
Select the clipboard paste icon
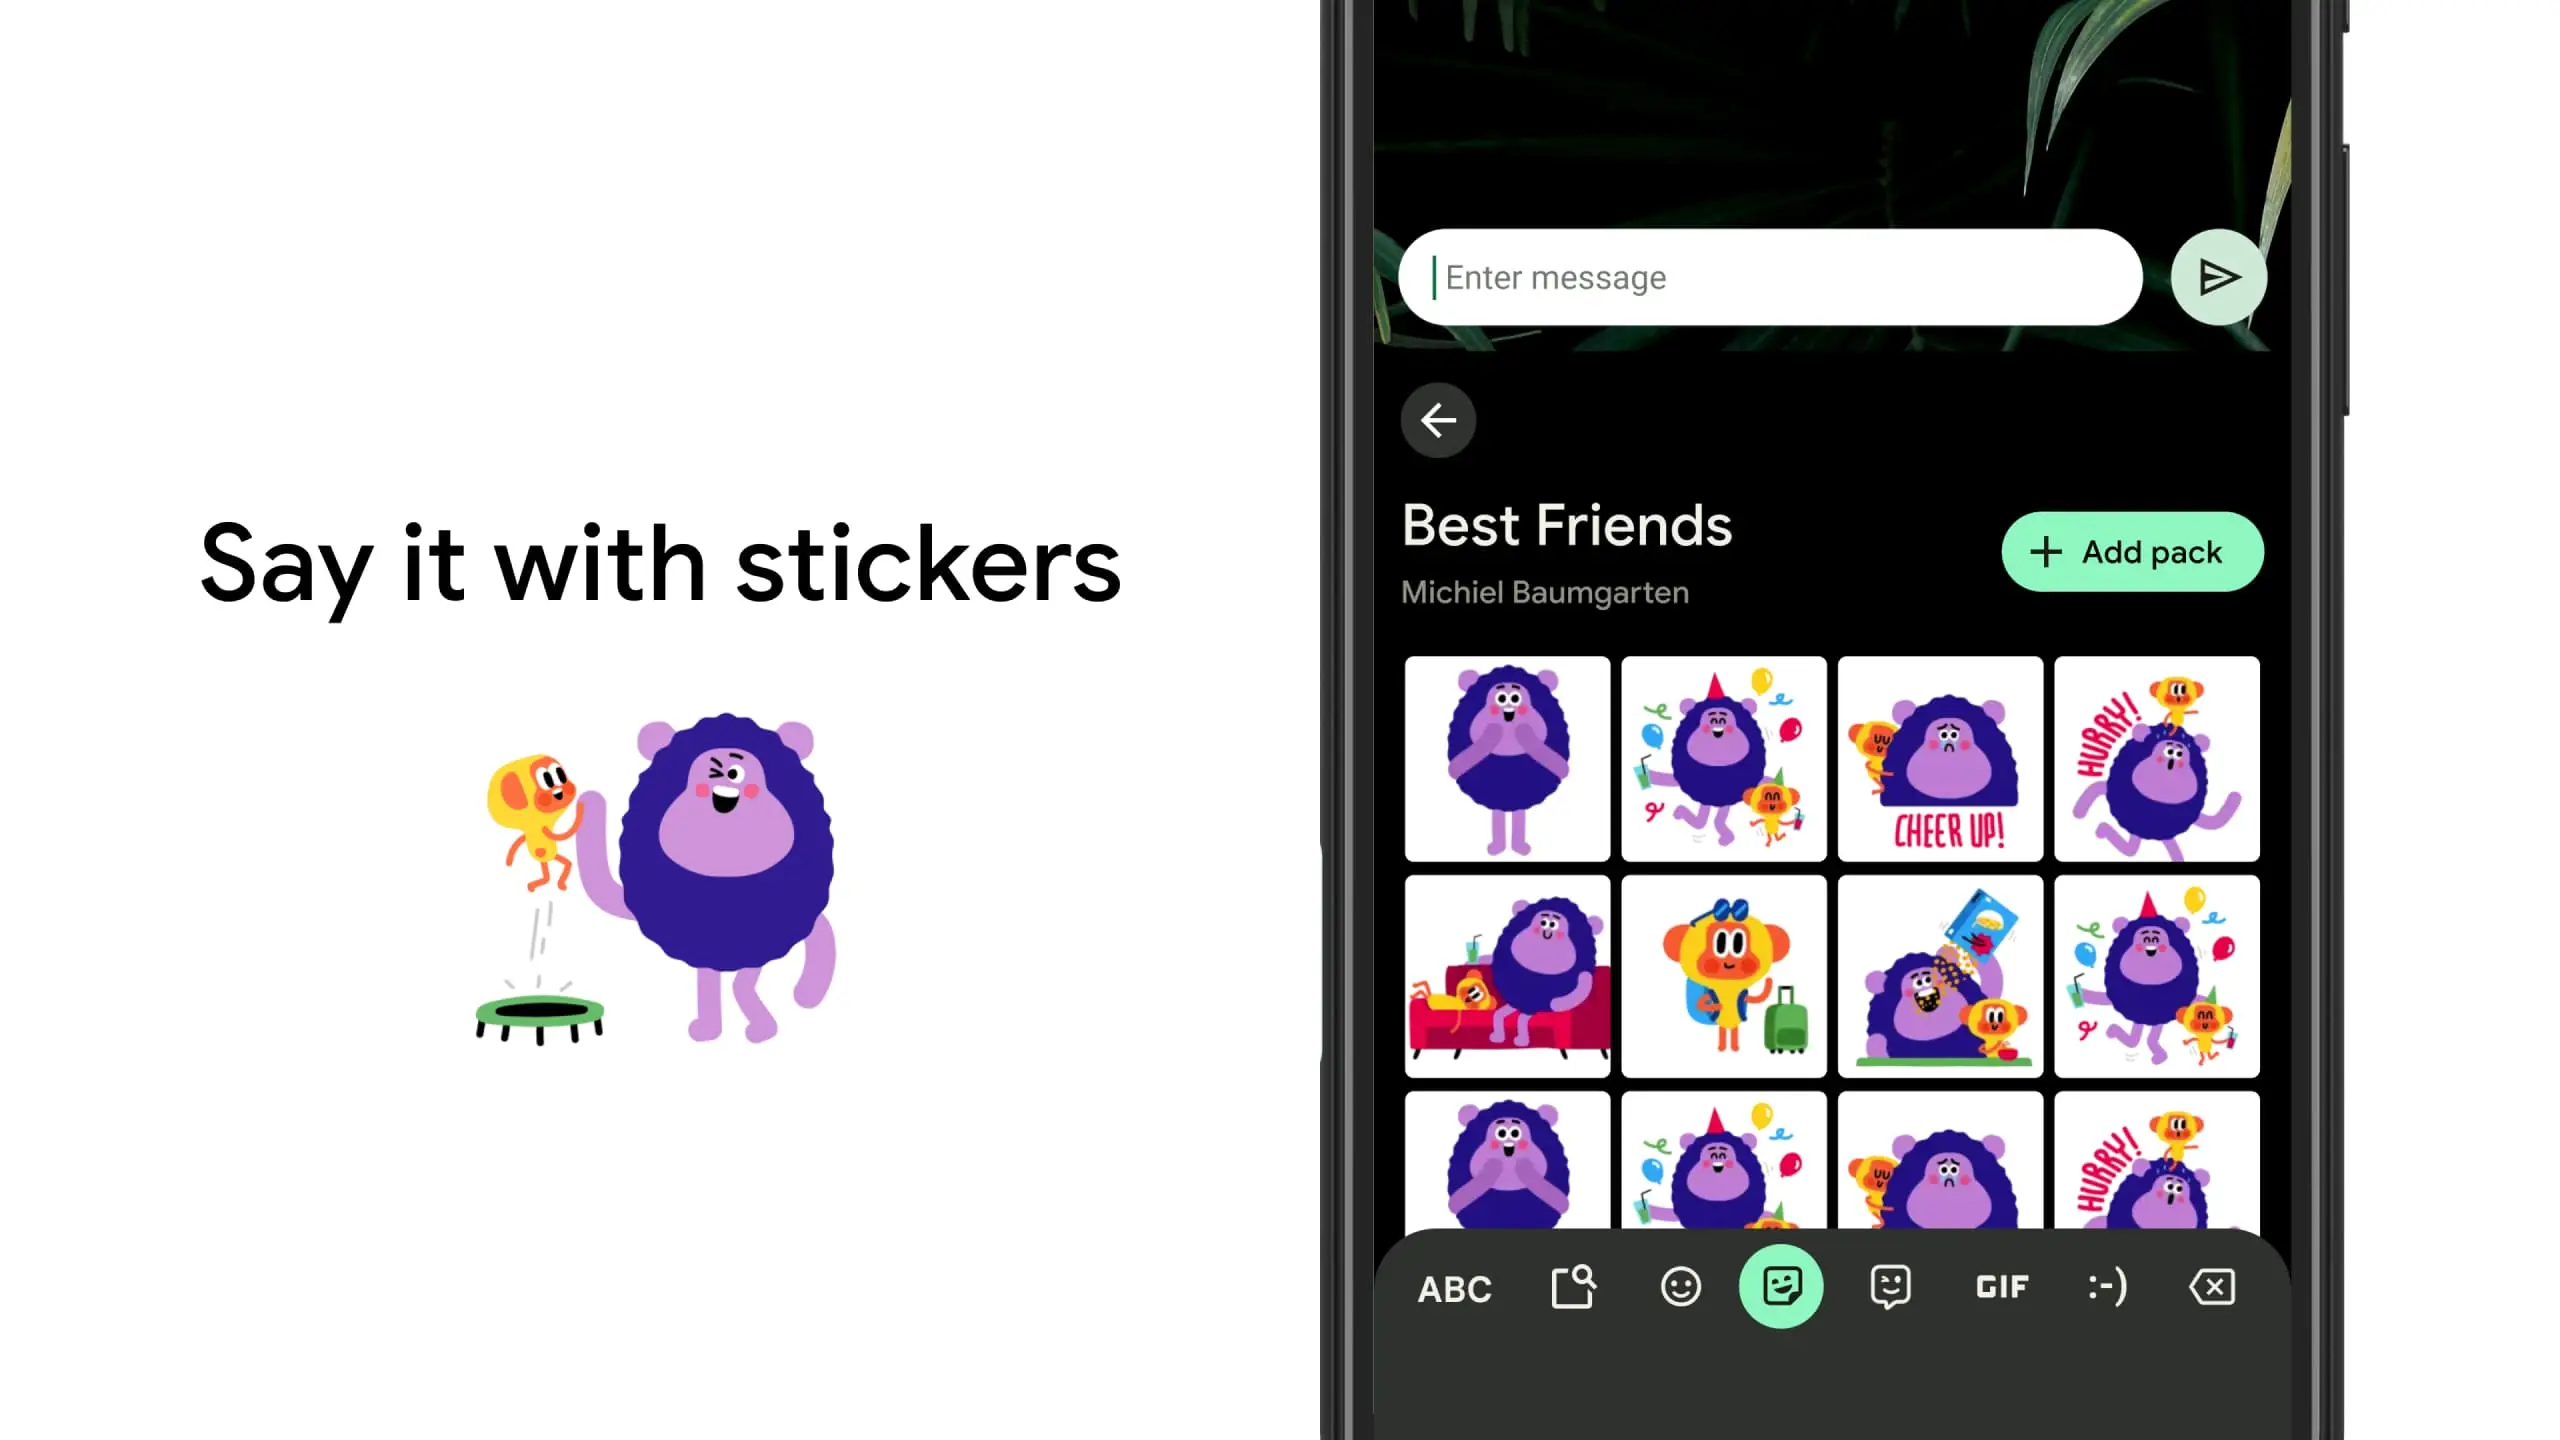(1572, 1287)
